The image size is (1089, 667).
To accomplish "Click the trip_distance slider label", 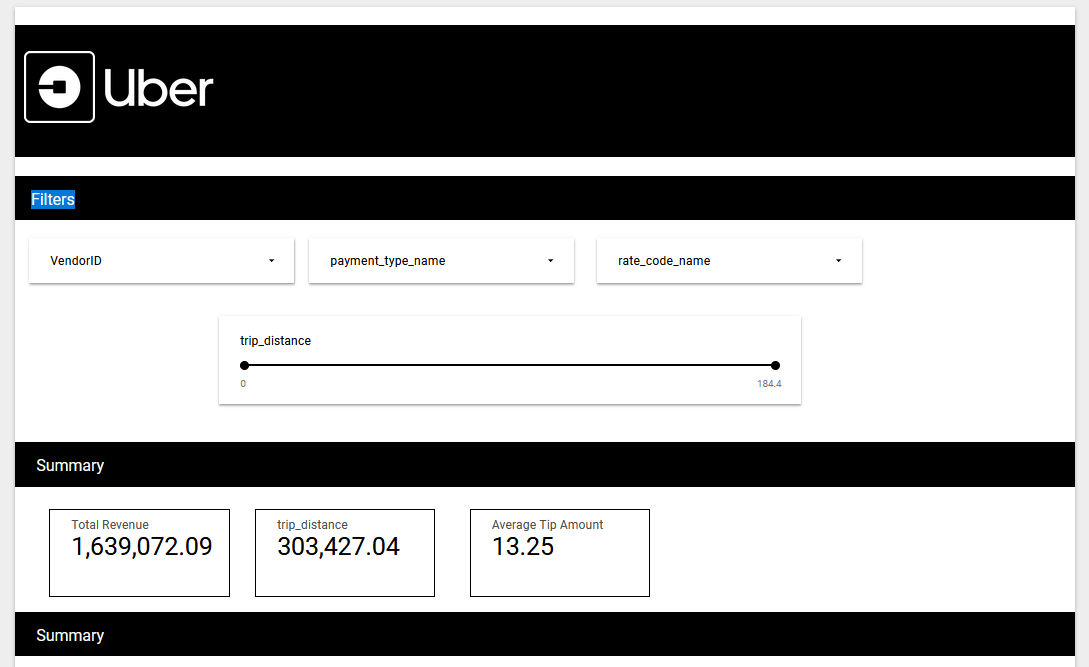I will pos(275,340).
